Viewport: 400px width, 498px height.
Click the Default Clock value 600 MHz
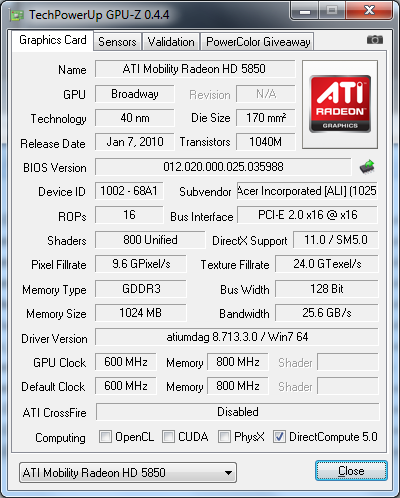click(126, 386)
